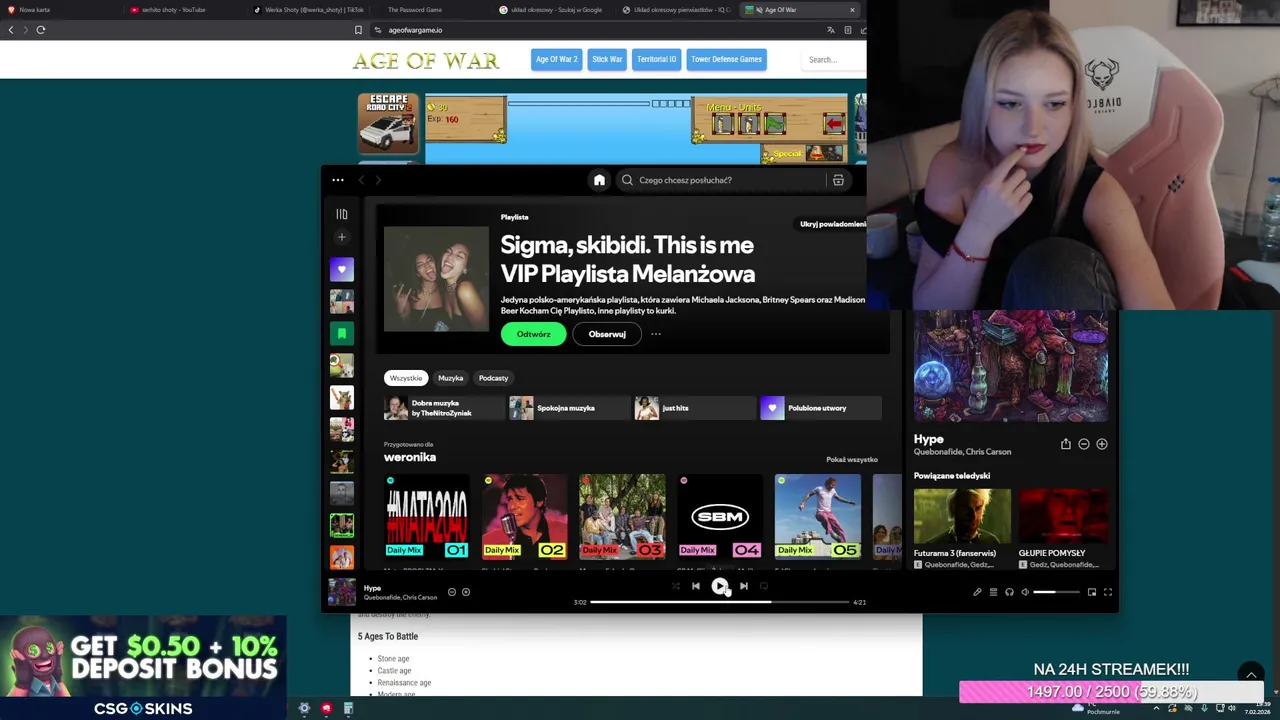Switch to The Password Game tab

click(x=430, y=10)
